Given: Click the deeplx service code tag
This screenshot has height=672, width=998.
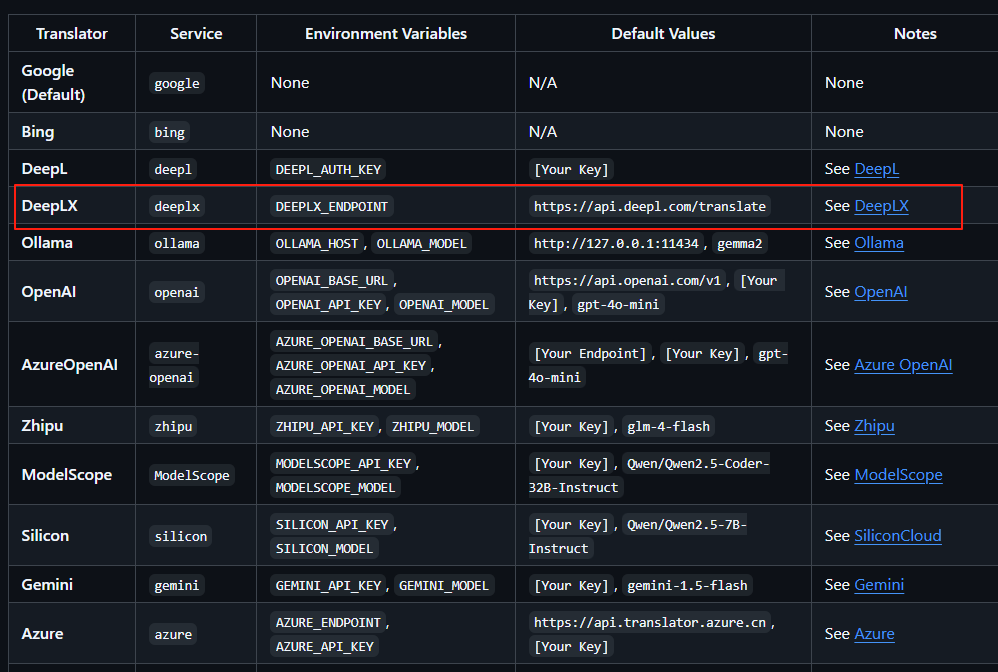Looking at the screenshot, I should click(x=177, y=207).
